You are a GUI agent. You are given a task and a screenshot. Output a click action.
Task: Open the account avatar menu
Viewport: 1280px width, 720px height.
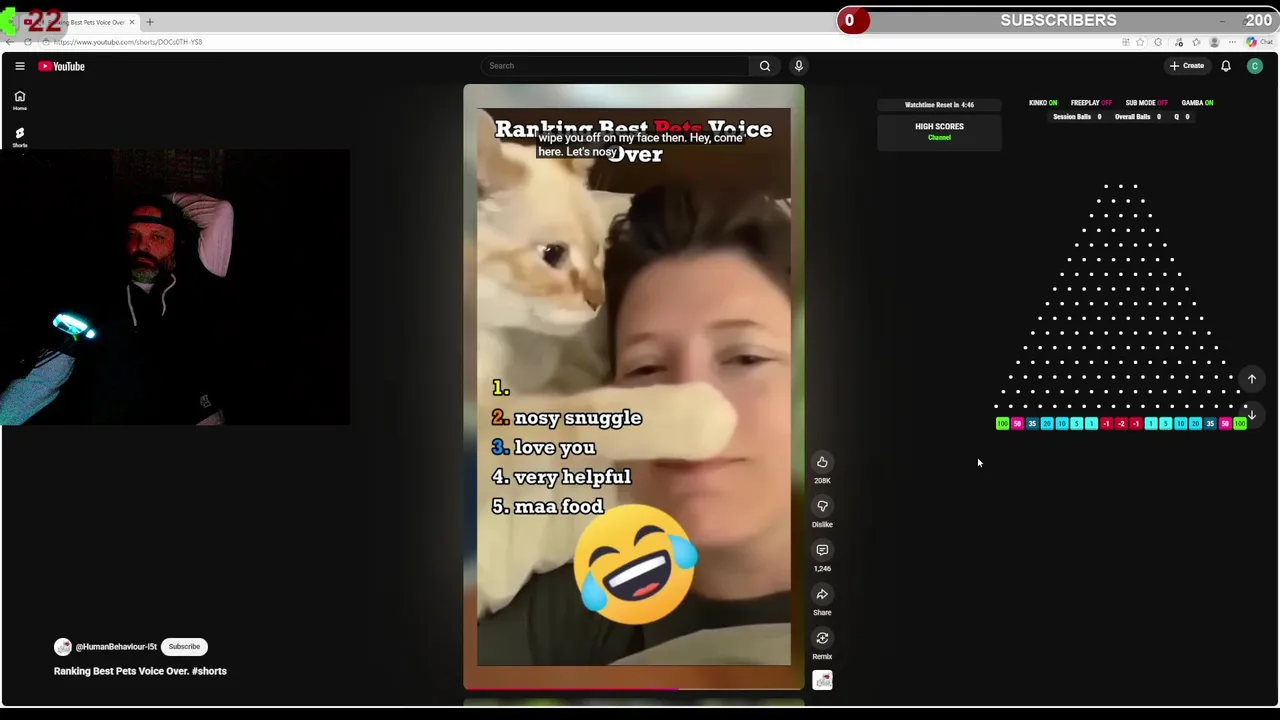(1255, 66)
